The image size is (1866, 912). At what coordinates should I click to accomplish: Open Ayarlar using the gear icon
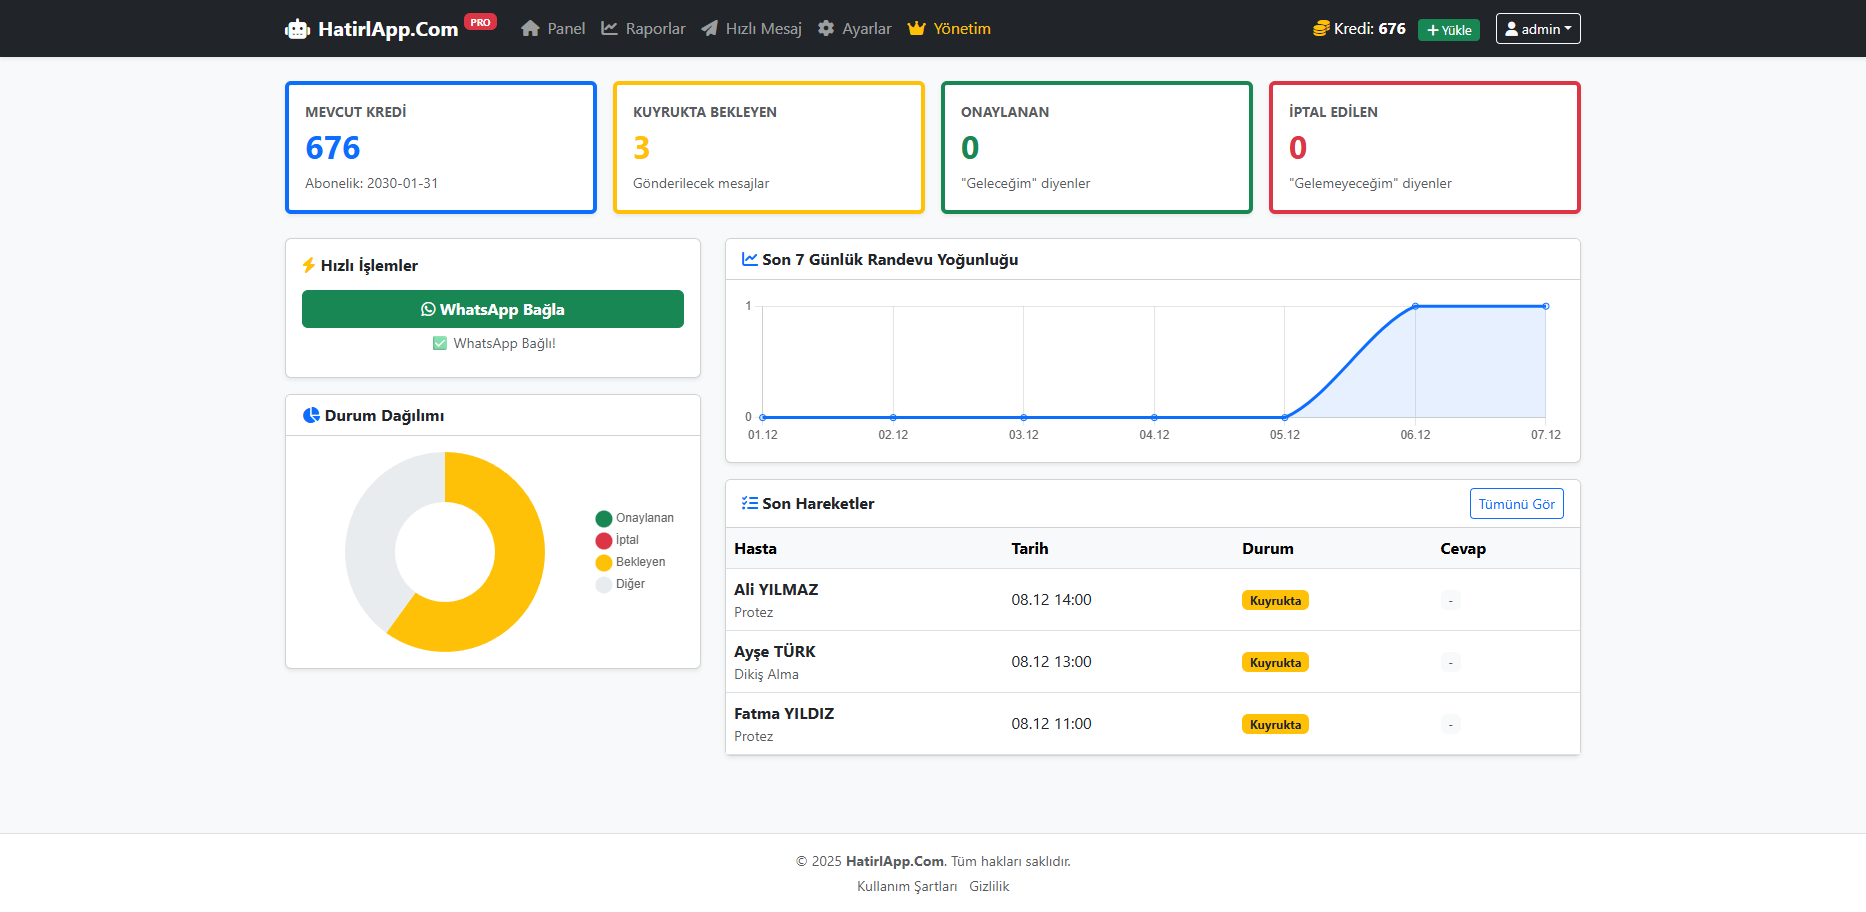(x=824, y=28)
